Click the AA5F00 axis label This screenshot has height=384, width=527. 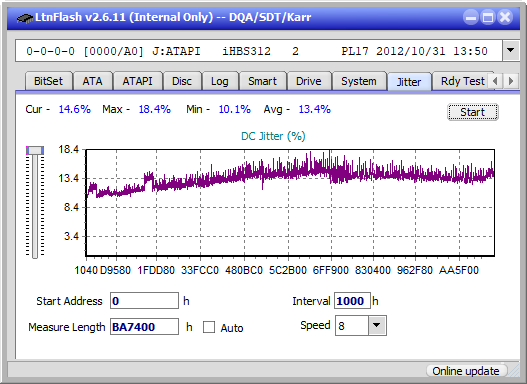click(459, 270)
